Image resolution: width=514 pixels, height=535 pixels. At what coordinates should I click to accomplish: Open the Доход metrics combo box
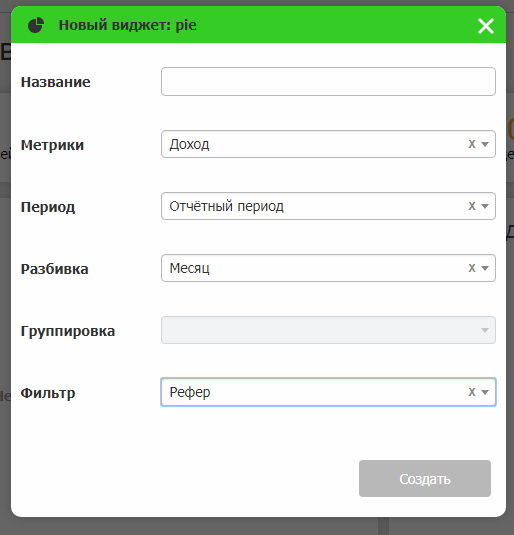point(328,144)
